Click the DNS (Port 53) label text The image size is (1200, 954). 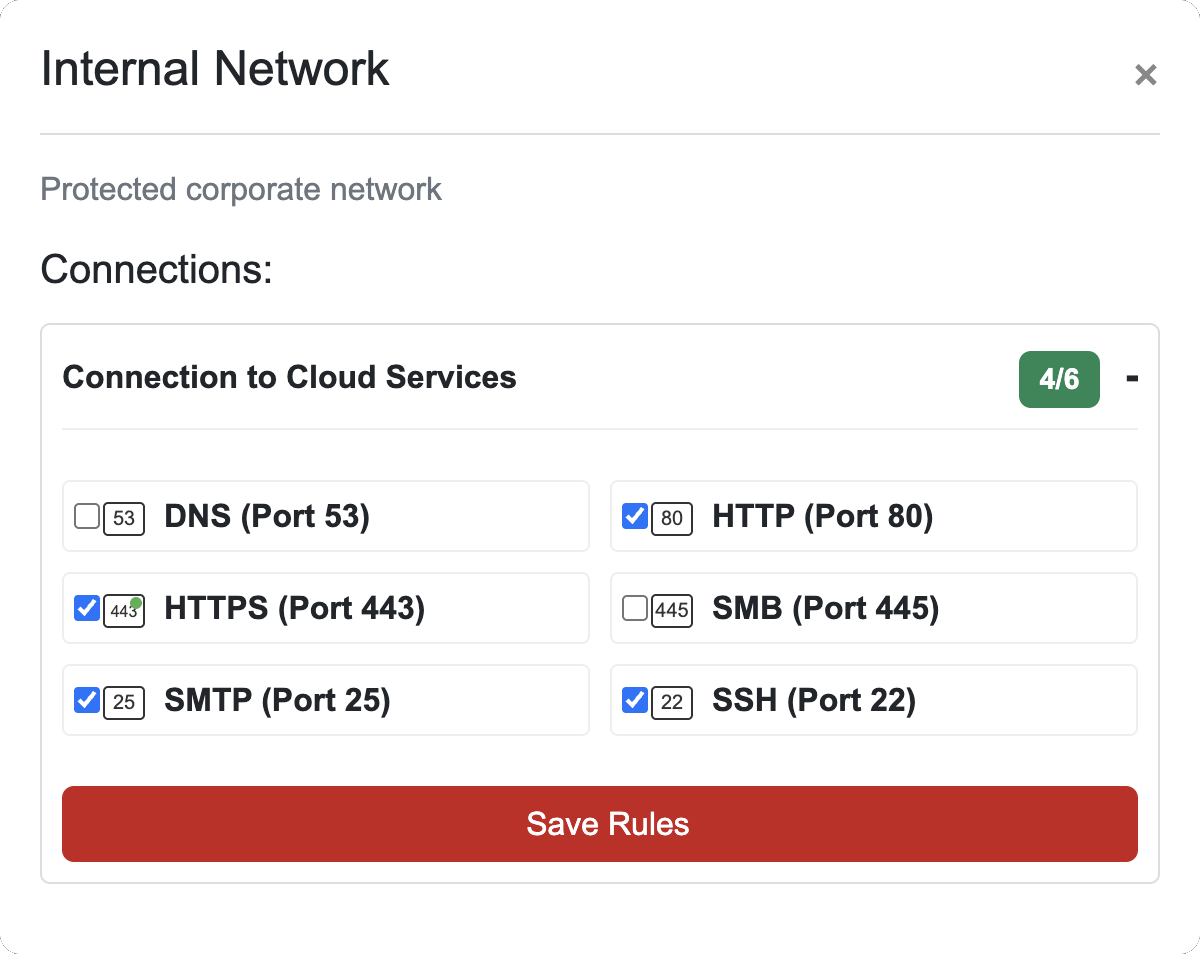267,516
